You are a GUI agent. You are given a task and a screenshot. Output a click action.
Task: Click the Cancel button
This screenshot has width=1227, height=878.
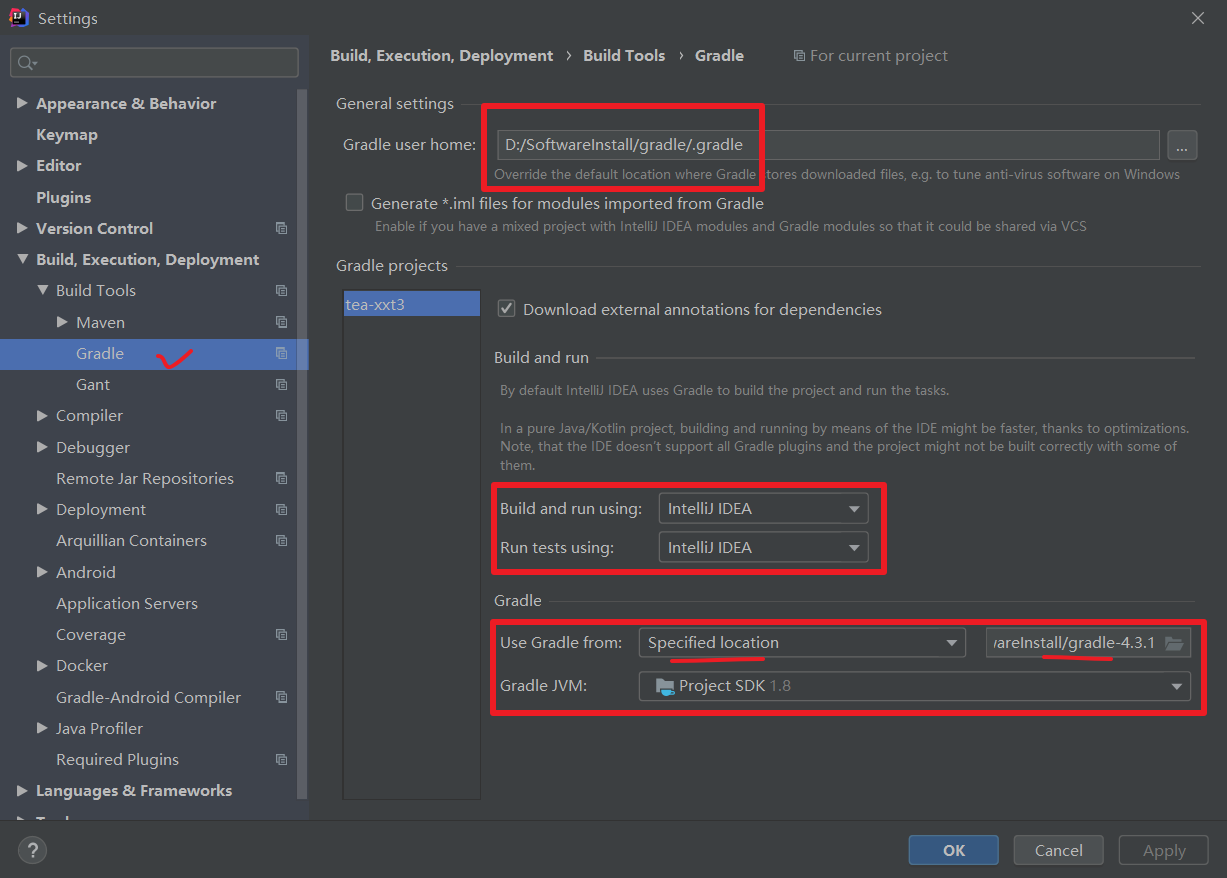pyautogui.click(x=1059, y=850)
